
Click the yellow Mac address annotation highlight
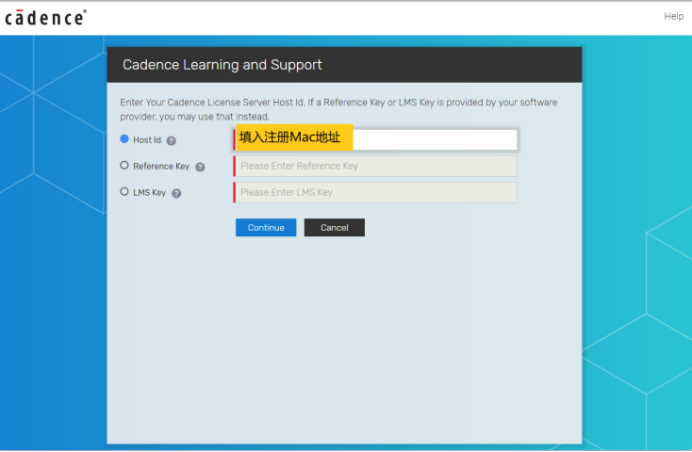[294, 138]
